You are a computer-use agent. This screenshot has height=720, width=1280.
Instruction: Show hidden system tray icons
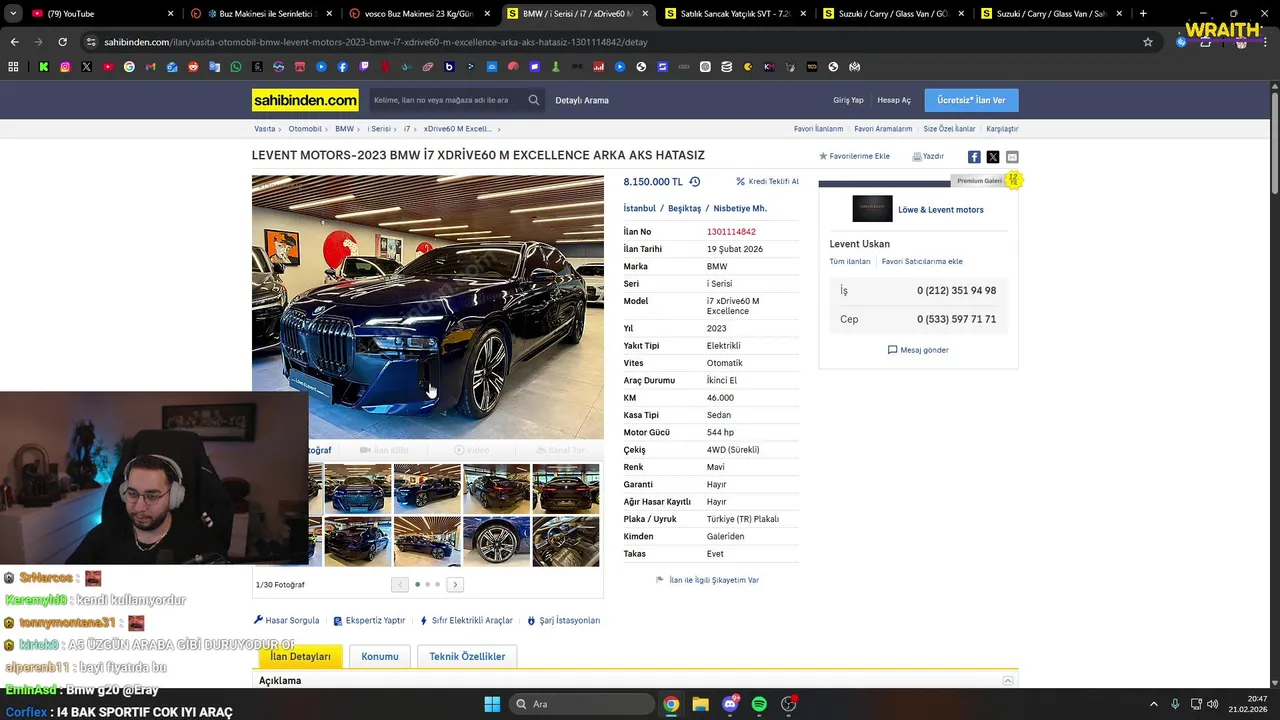point(1153,704)
